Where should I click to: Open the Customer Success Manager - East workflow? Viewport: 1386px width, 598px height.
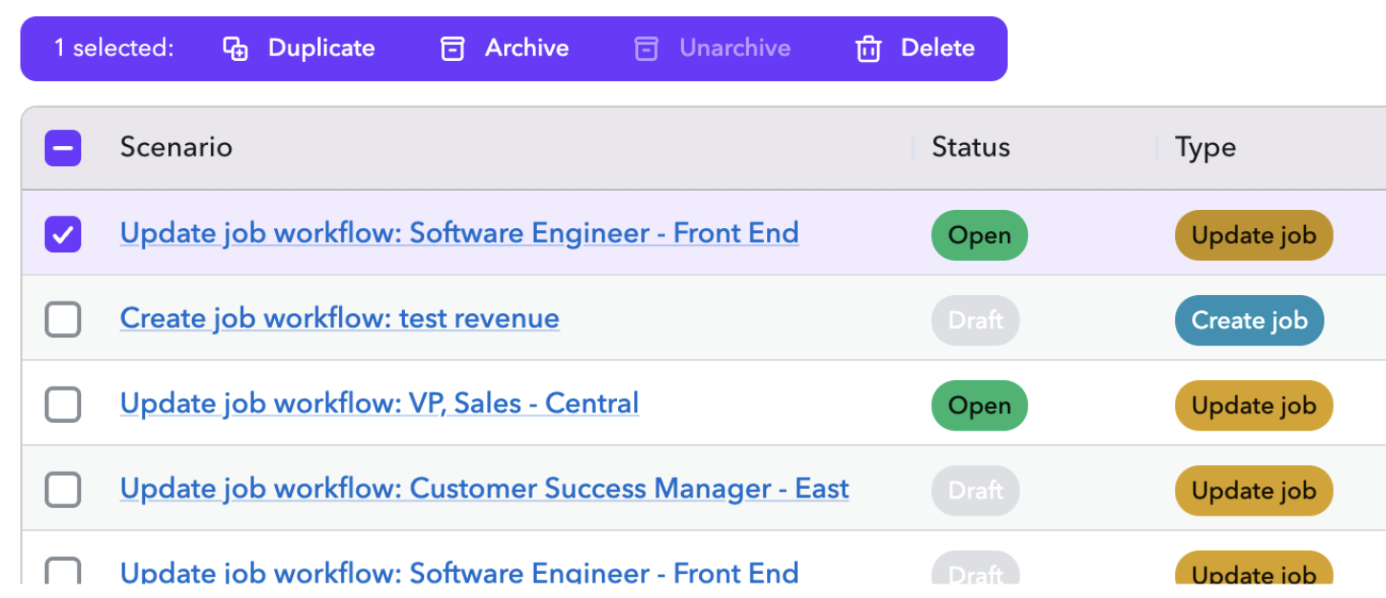(484, 489)
